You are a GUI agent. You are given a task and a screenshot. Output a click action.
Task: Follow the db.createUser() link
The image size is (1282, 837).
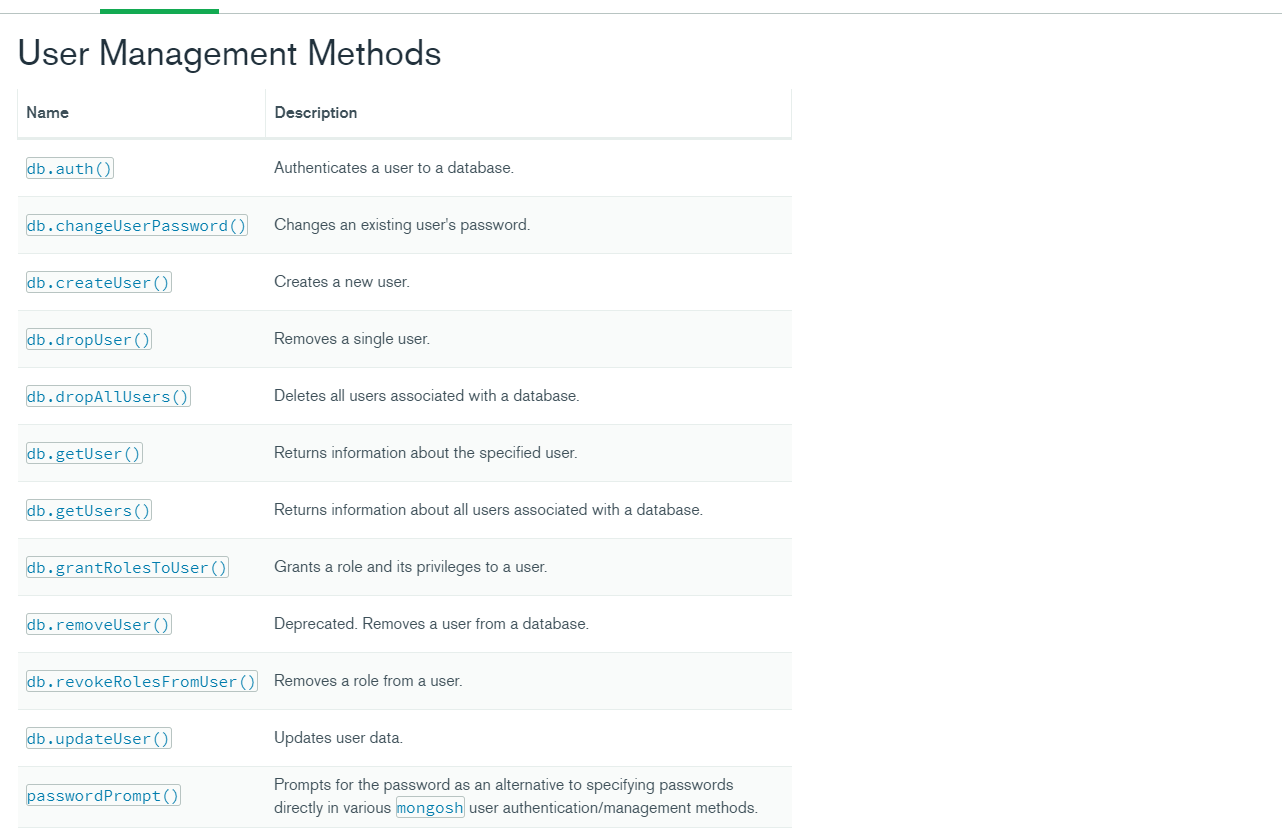(99, 283)
